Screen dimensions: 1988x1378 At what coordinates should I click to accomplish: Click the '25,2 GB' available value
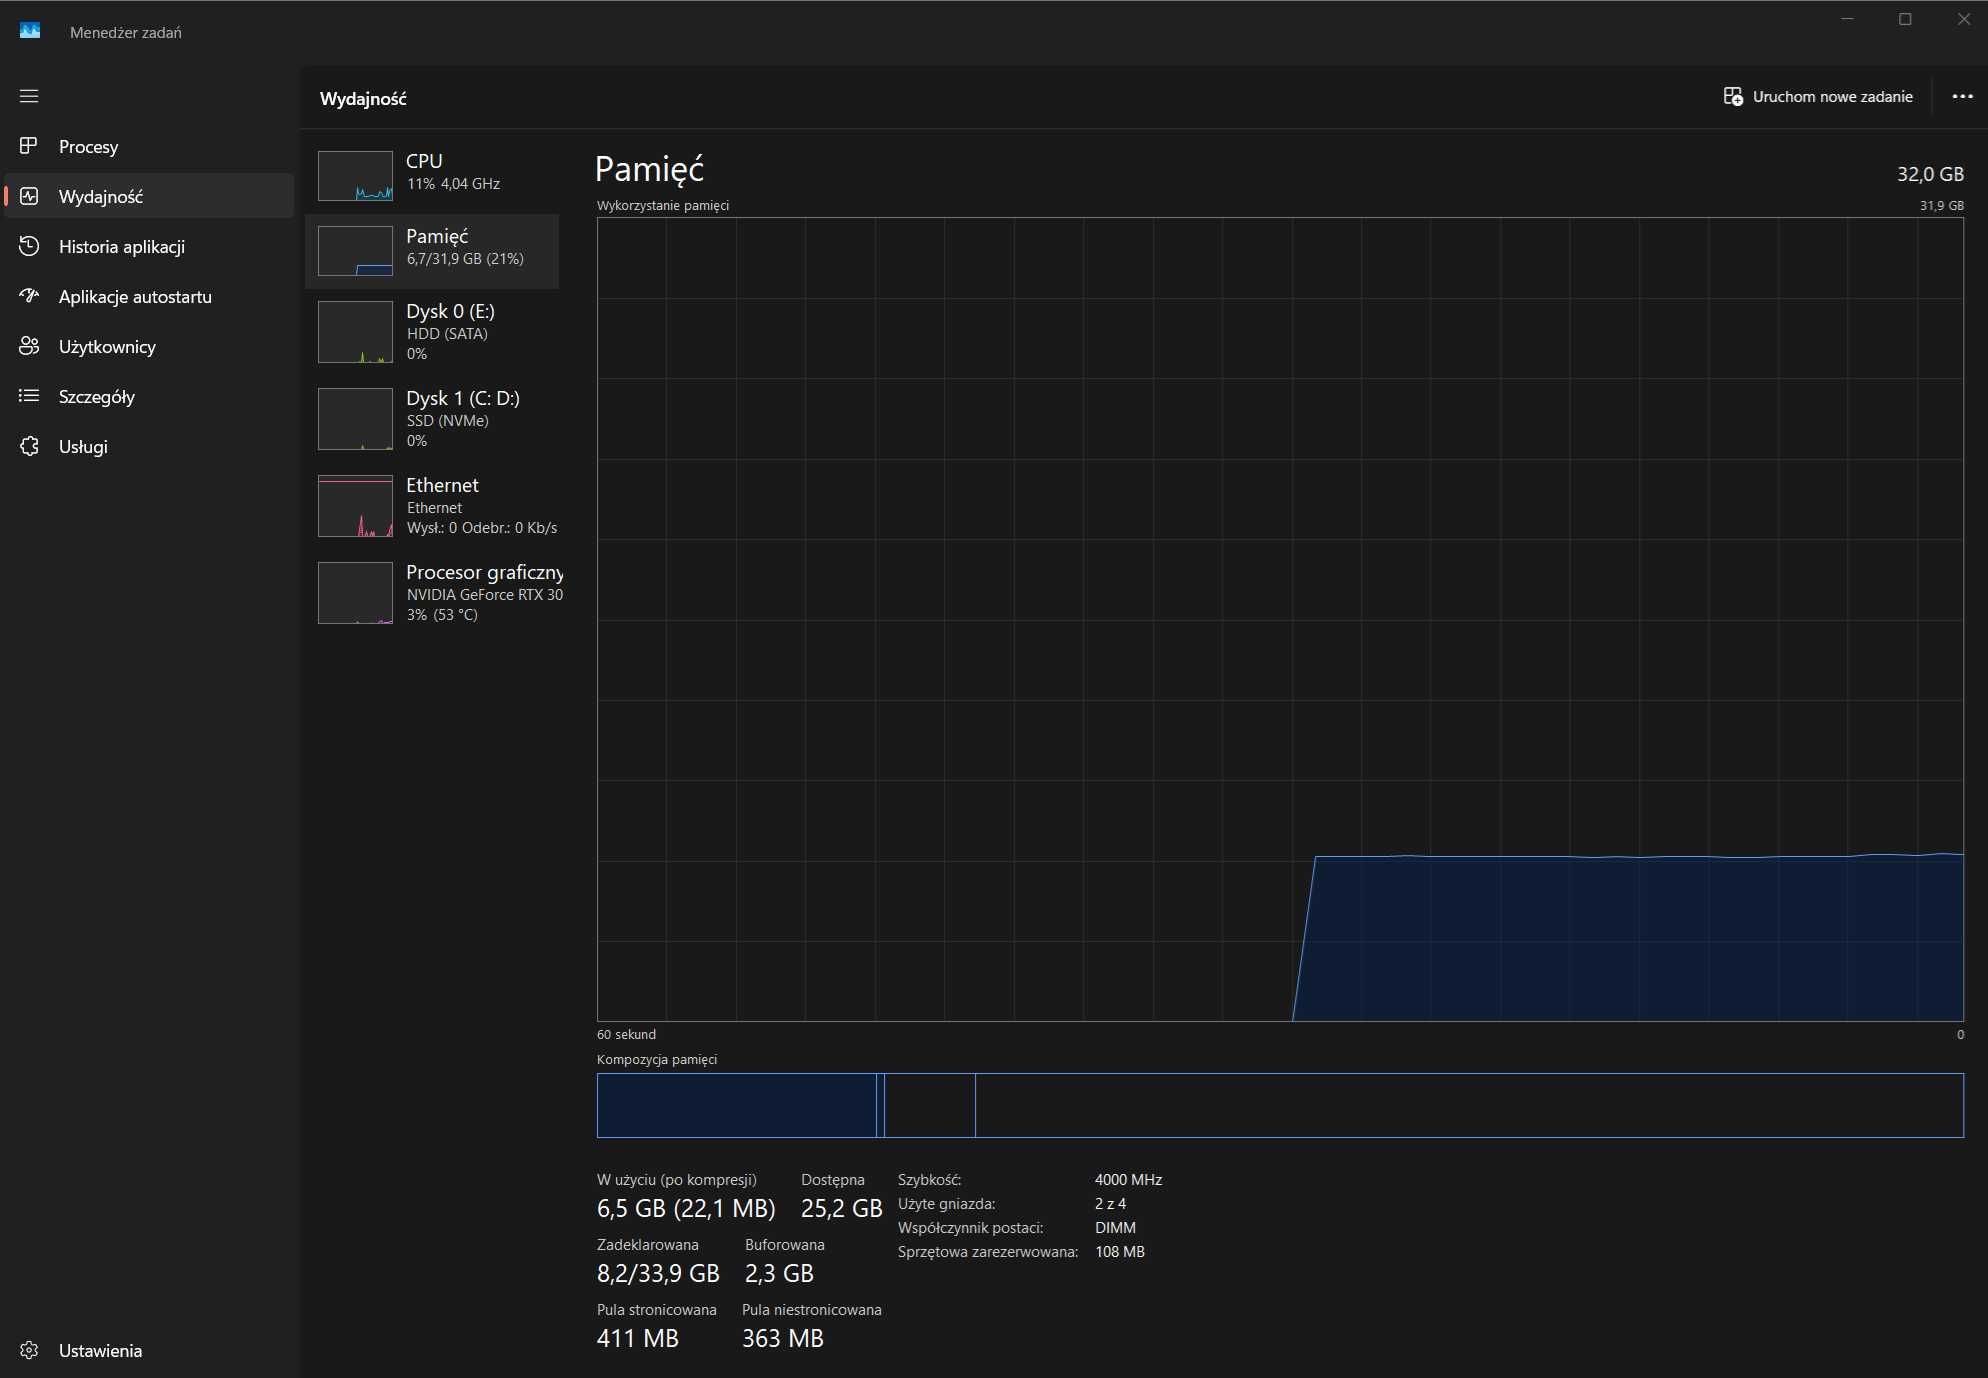841,1209
